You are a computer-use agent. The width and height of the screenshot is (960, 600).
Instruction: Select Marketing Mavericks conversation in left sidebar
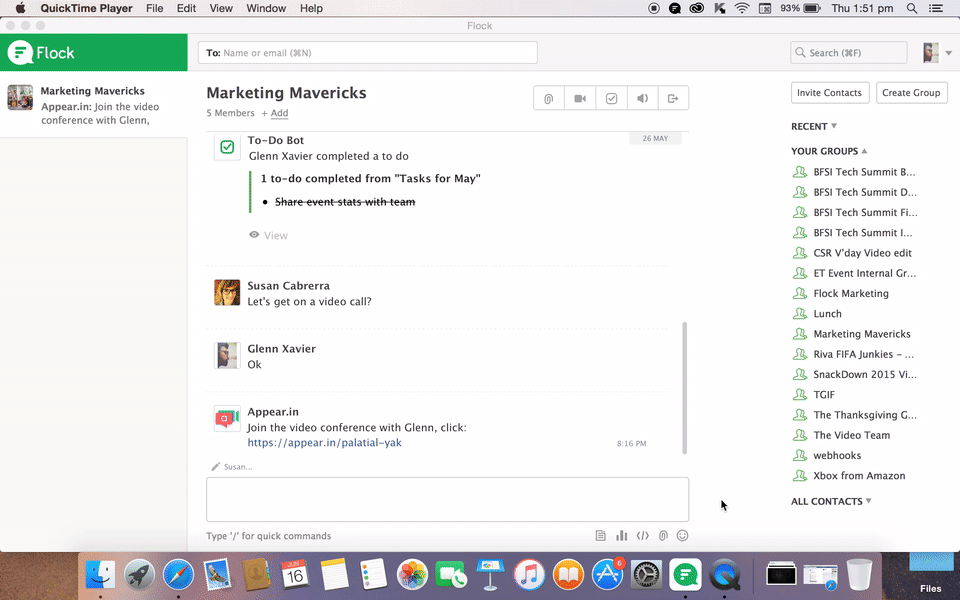pos(94,105)
